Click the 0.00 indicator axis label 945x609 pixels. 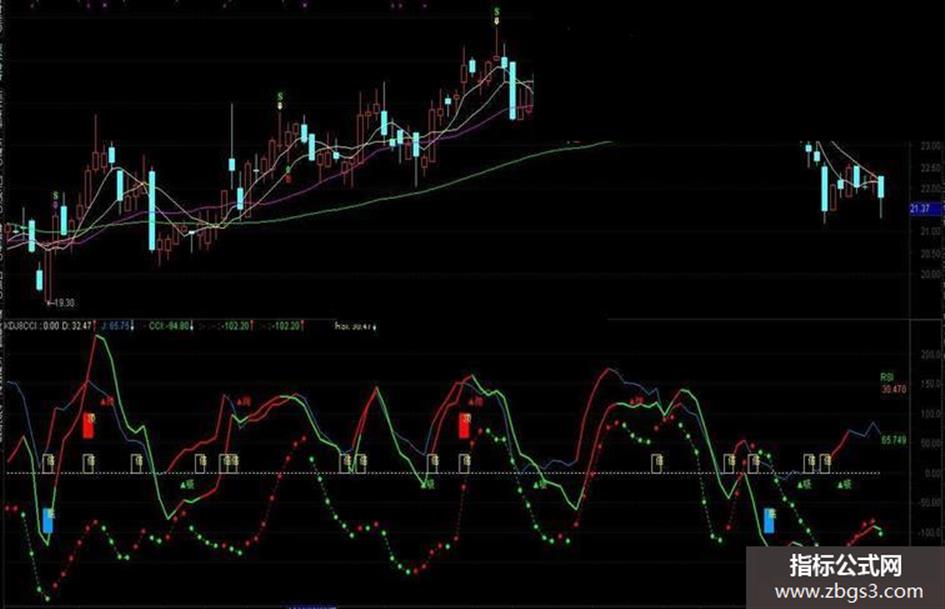coord(933,473)
